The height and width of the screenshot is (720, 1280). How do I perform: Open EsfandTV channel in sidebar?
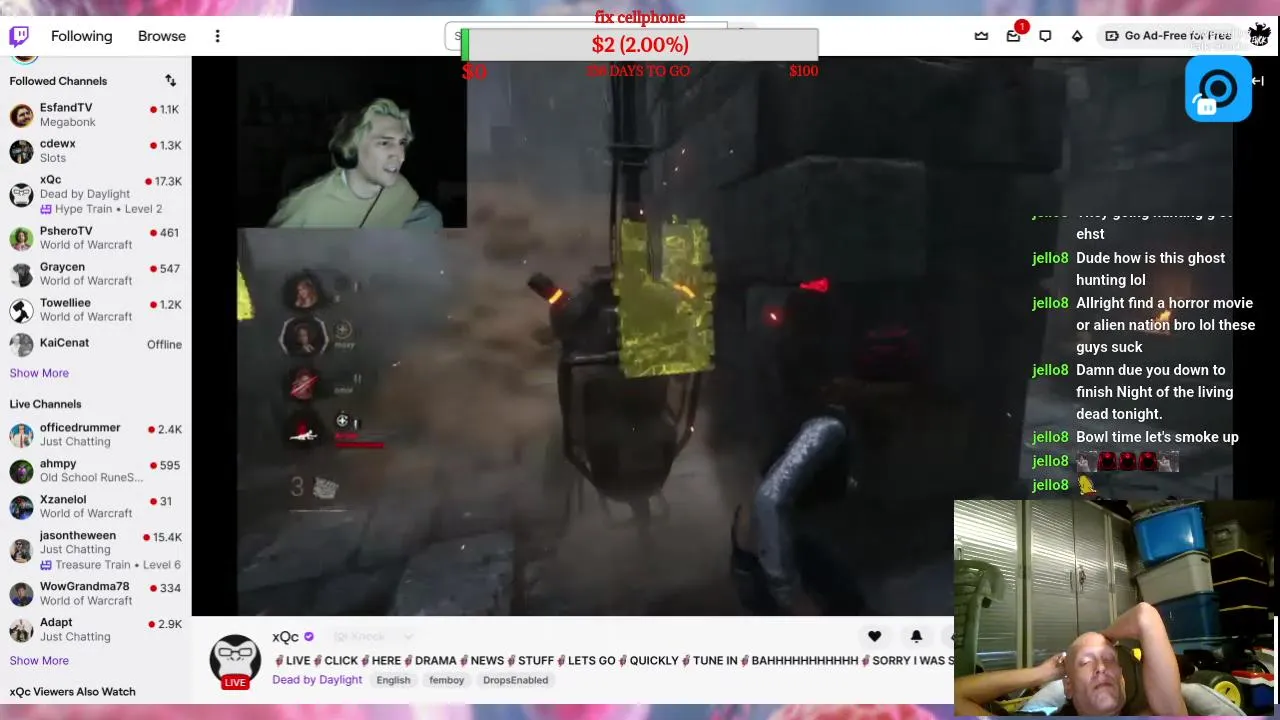tap(95, 115)
